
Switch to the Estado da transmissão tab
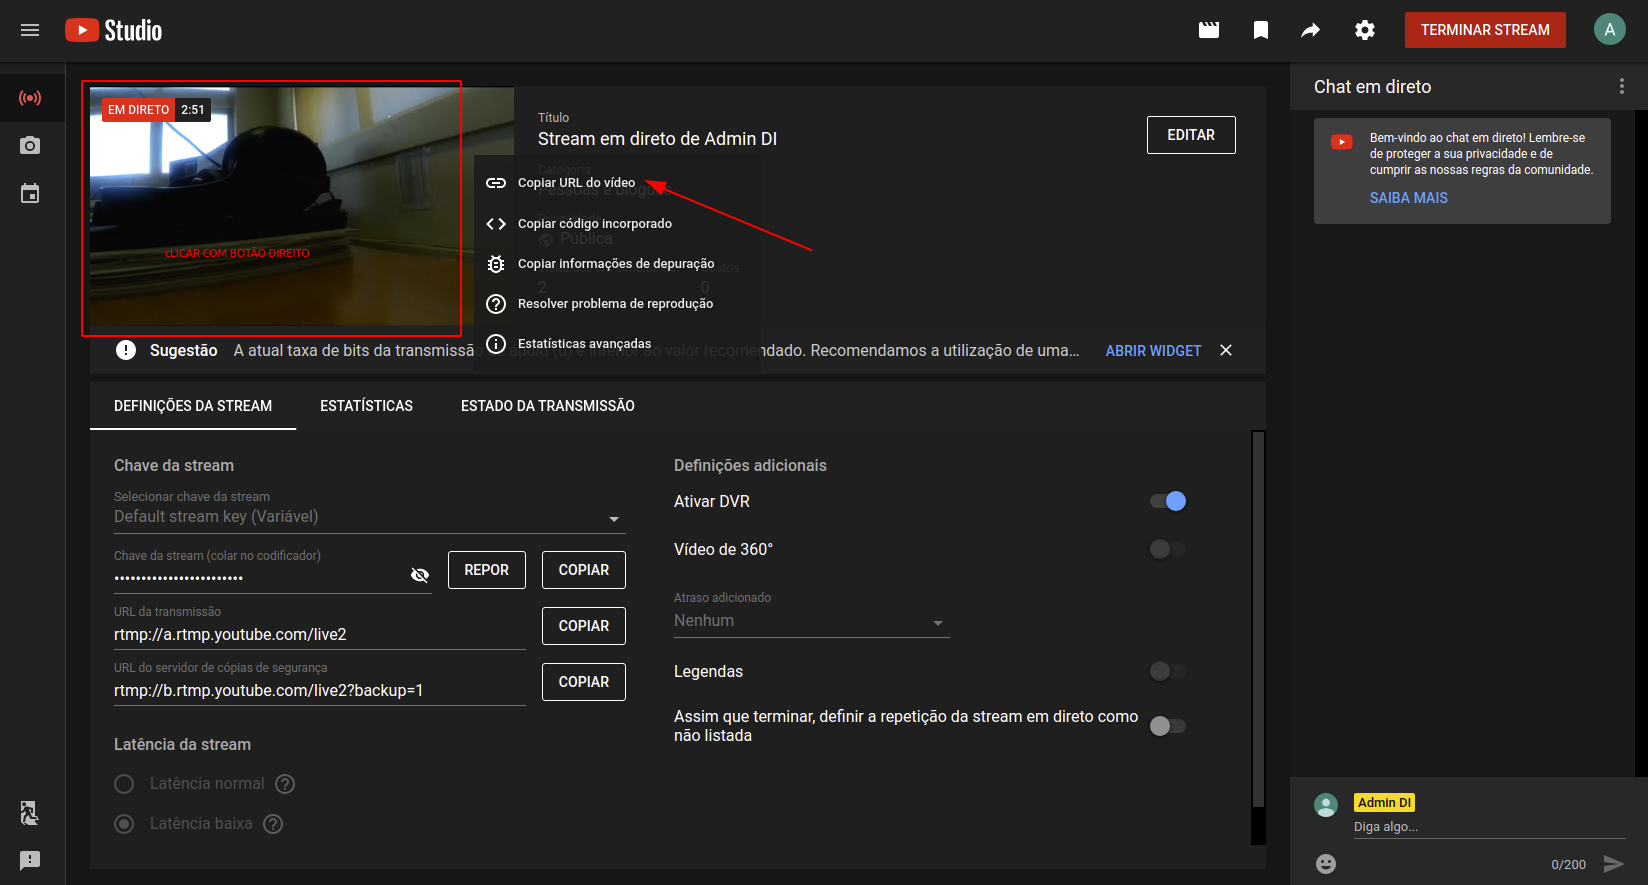click(548, 406)
